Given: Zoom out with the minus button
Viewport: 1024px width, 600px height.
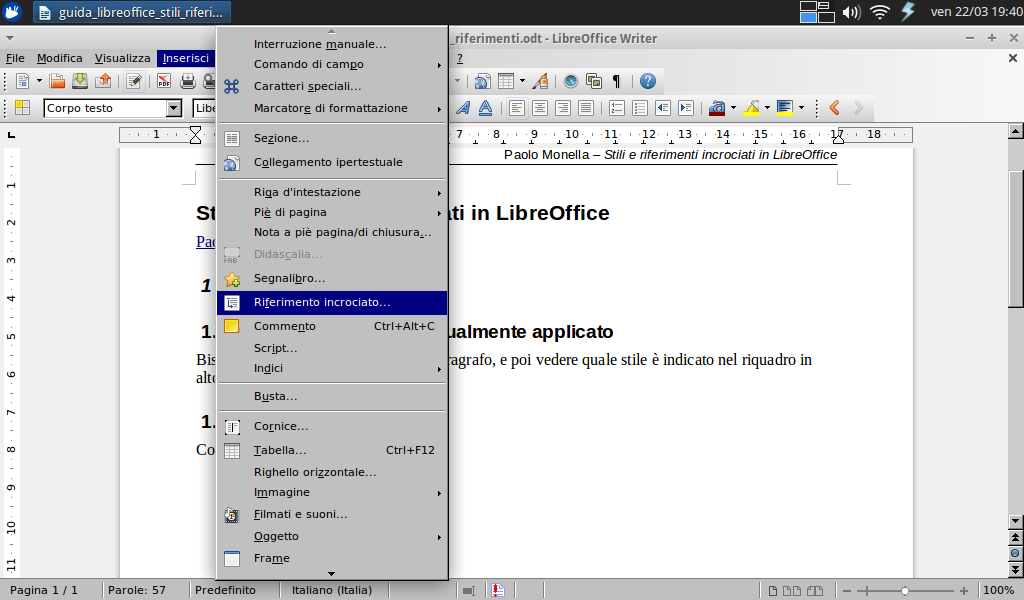Looking at the screenshot, I should [x=847, y=591].
